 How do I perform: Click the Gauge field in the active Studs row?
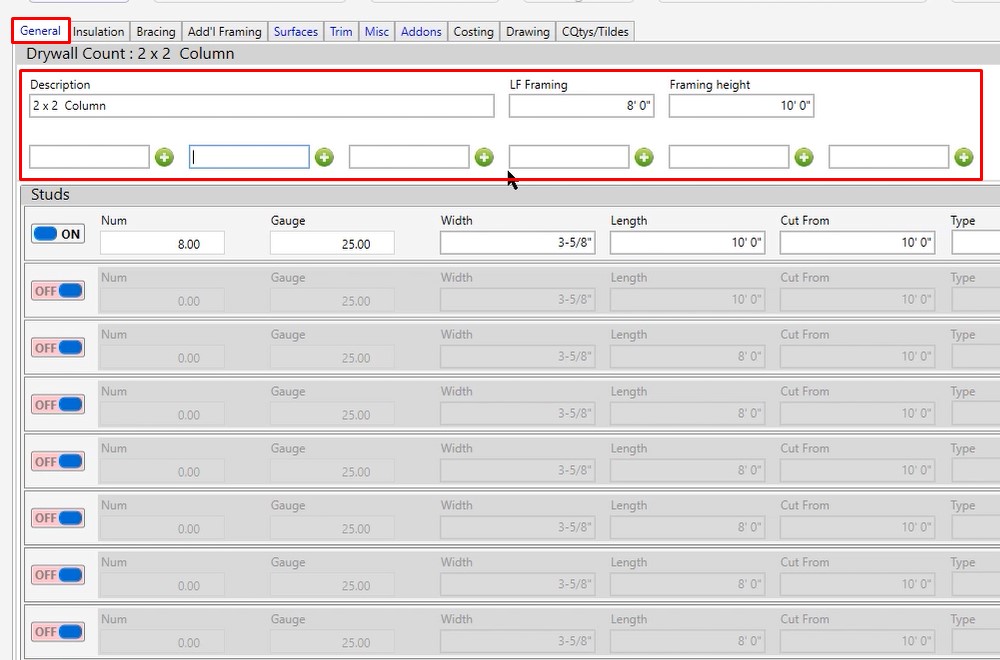point(332,243)
